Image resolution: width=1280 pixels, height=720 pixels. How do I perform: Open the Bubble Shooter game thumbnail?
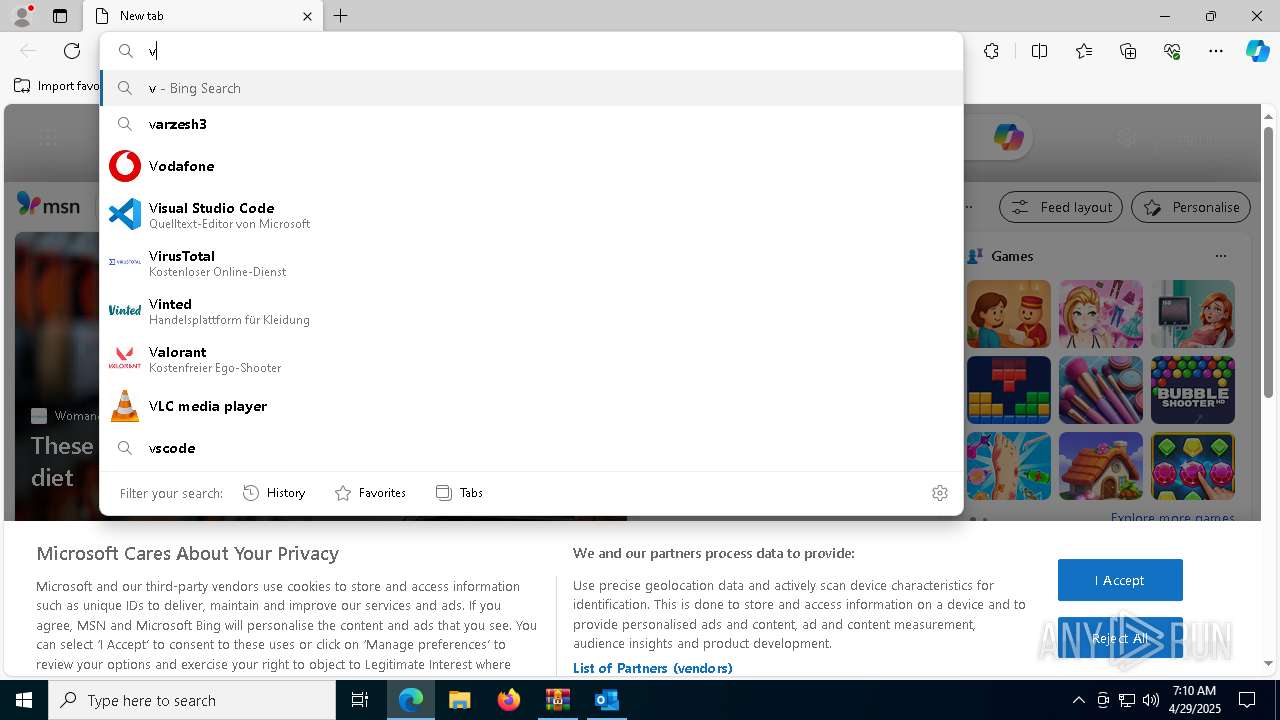pos(1193,390)
